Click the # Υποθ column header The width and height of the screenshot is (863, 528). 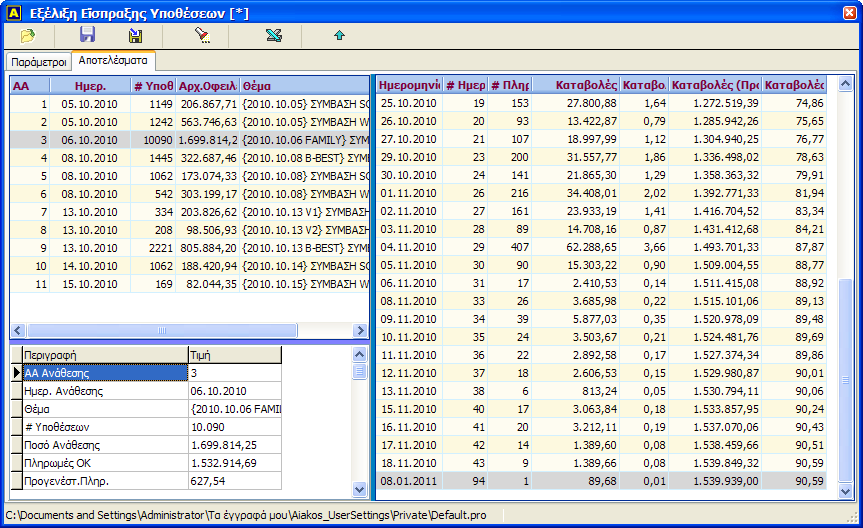(154, 85)
